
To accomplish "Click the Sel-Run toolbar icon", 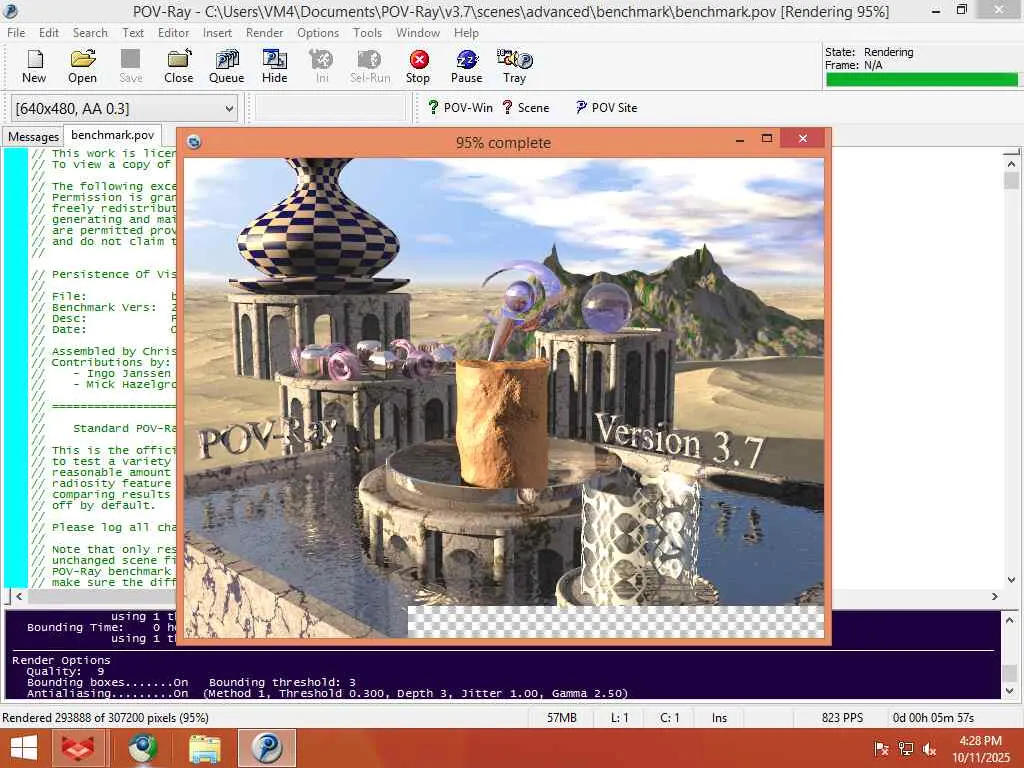I will (x=370, y=67).
